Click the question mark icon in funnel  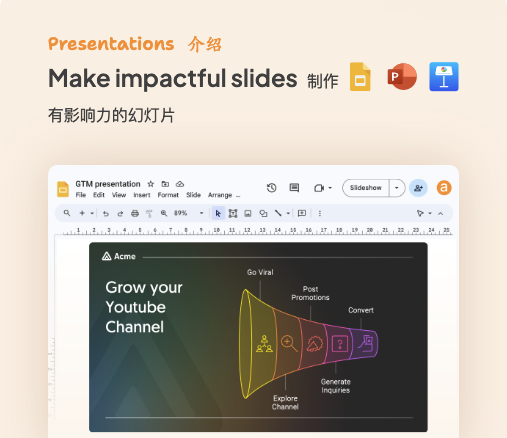[x=340, y=344]
